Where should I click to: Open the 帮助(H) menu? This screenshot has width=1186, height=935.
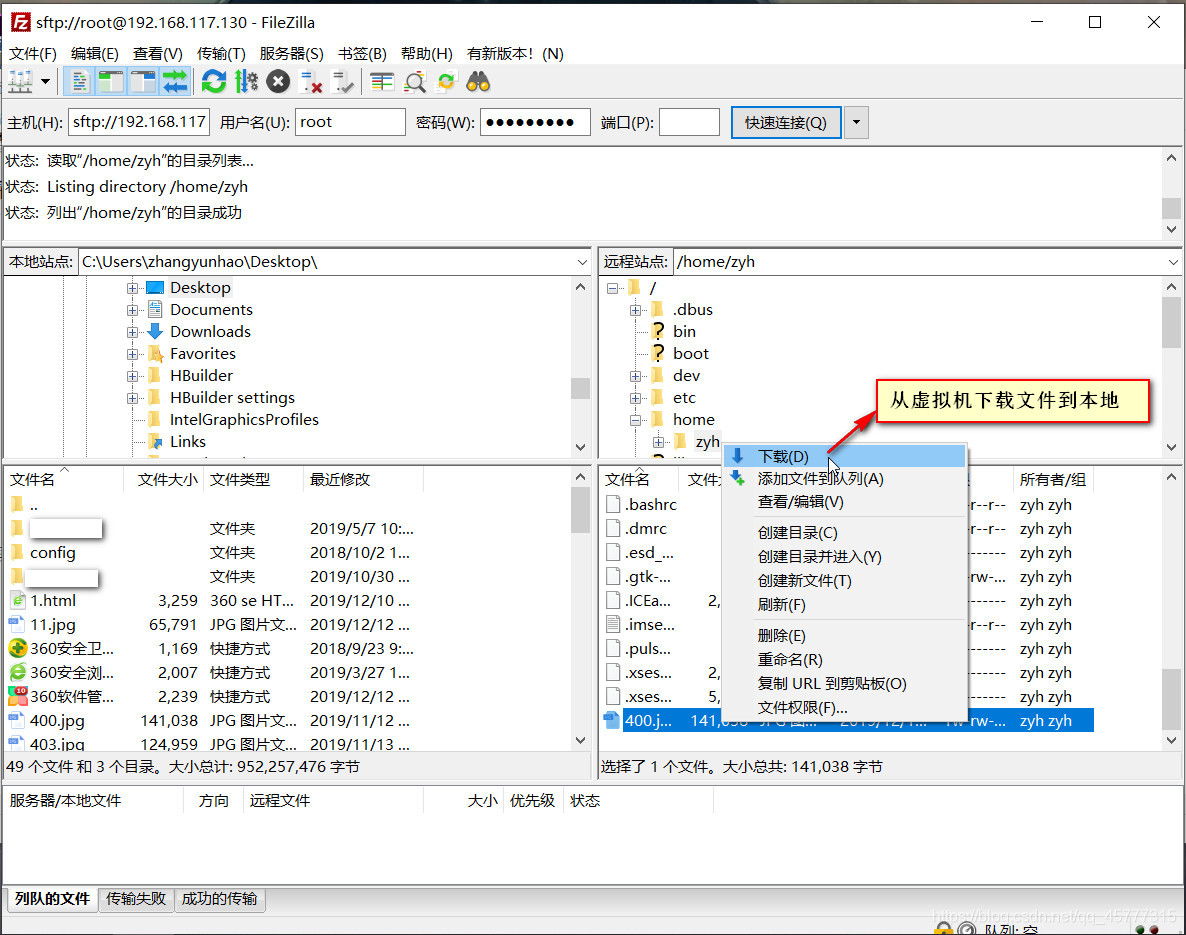coord(427,54)
